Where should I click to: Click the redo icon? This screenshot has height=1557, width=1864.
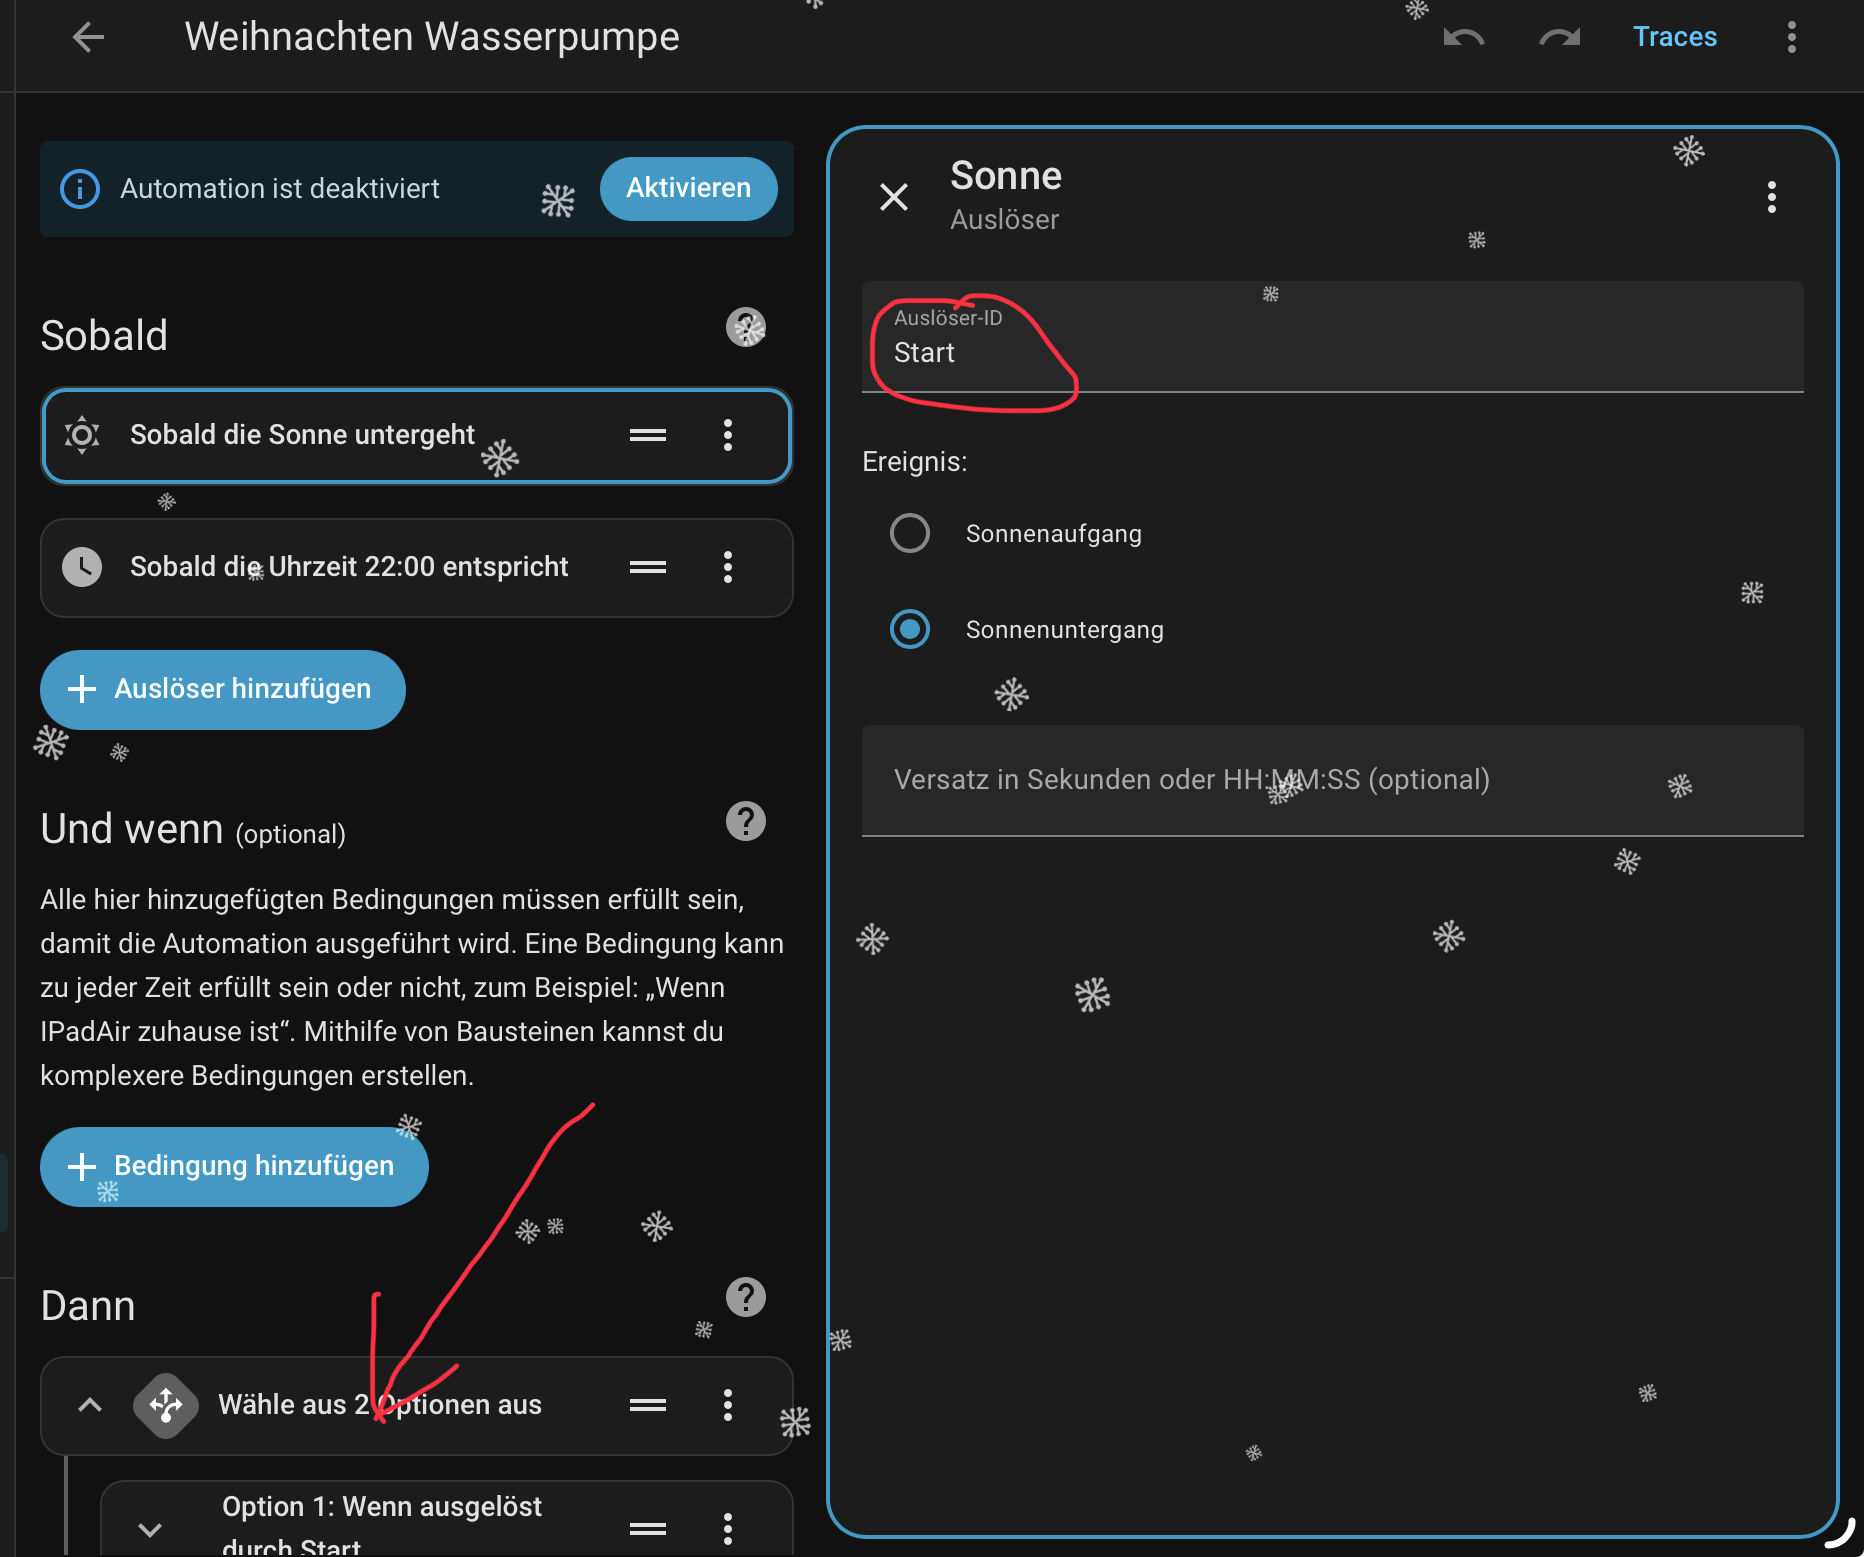(x=1559, y=38)
